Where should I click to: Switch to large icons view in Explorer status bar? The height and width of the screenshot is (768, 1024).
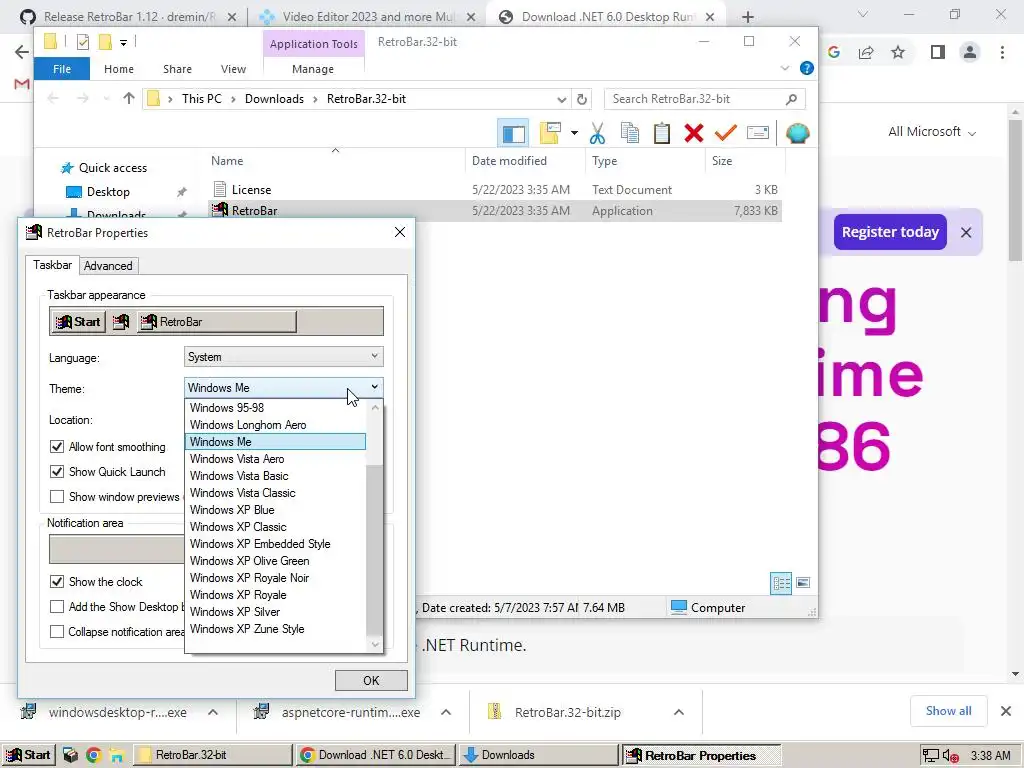click(803, 583)
